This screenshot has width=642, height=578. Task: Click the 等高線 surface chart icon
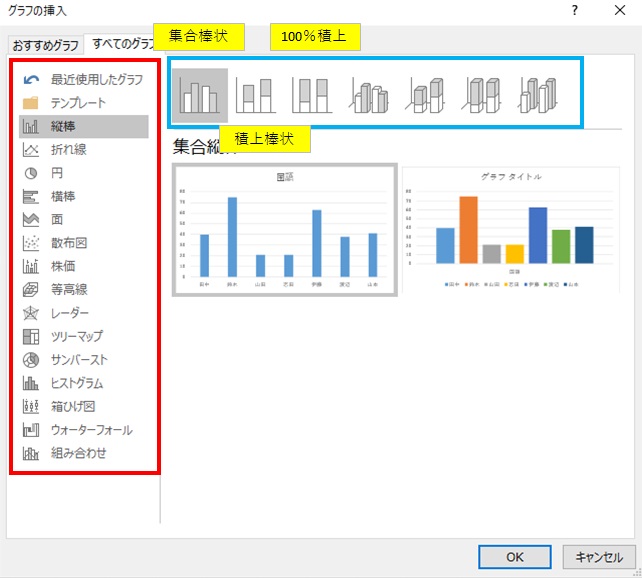click(x=31, y=290)
